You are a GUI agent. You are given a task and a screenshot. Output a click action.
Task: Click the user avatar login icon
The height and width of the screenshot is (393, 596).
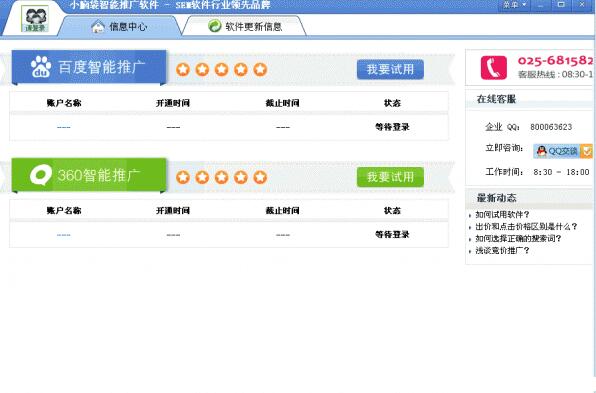pyautogui.click(x=35, y=18)
